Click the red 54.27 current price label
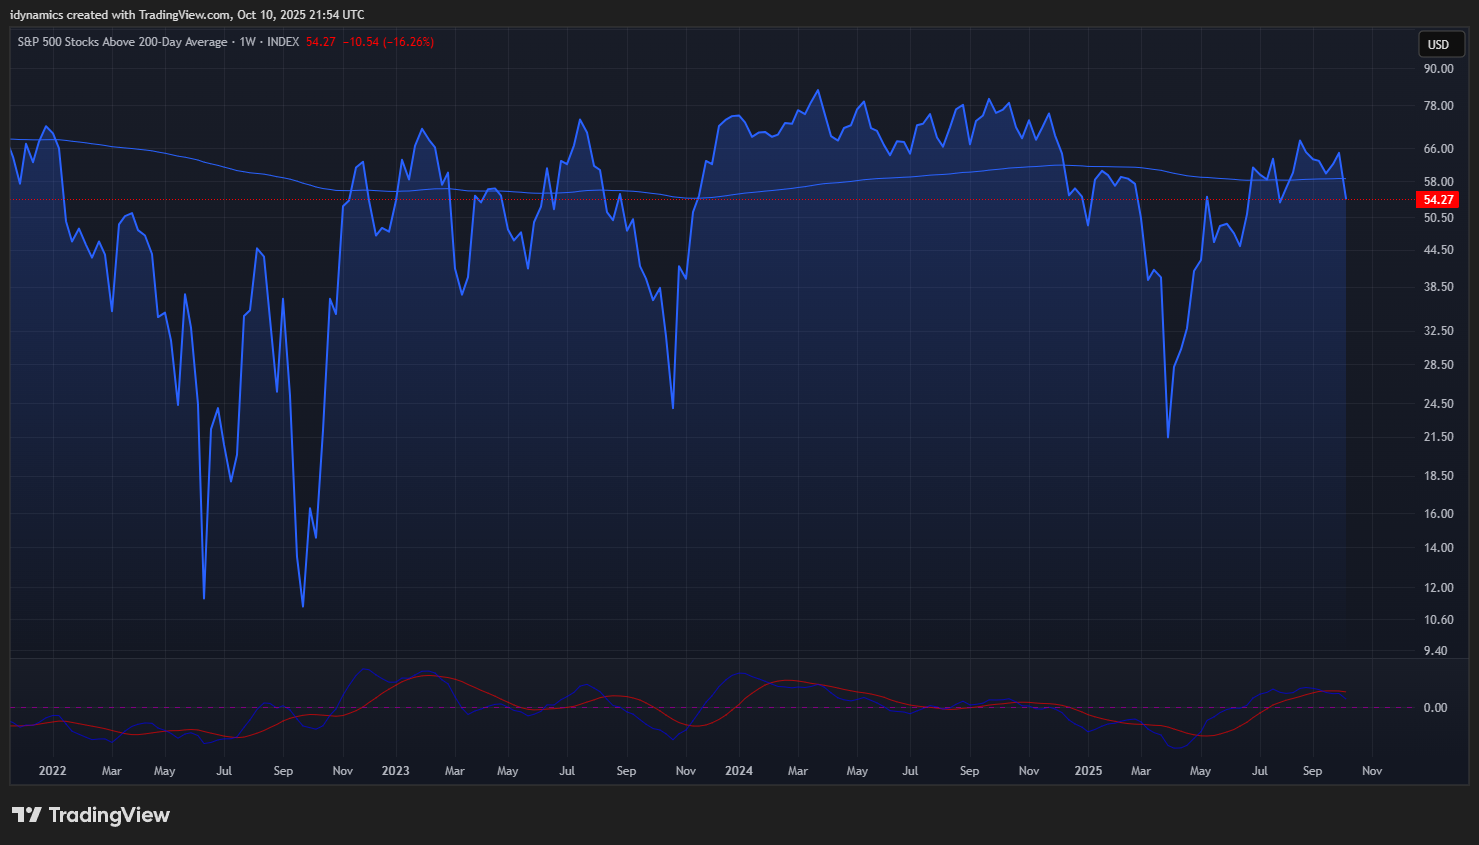 tap(1438, 200)
